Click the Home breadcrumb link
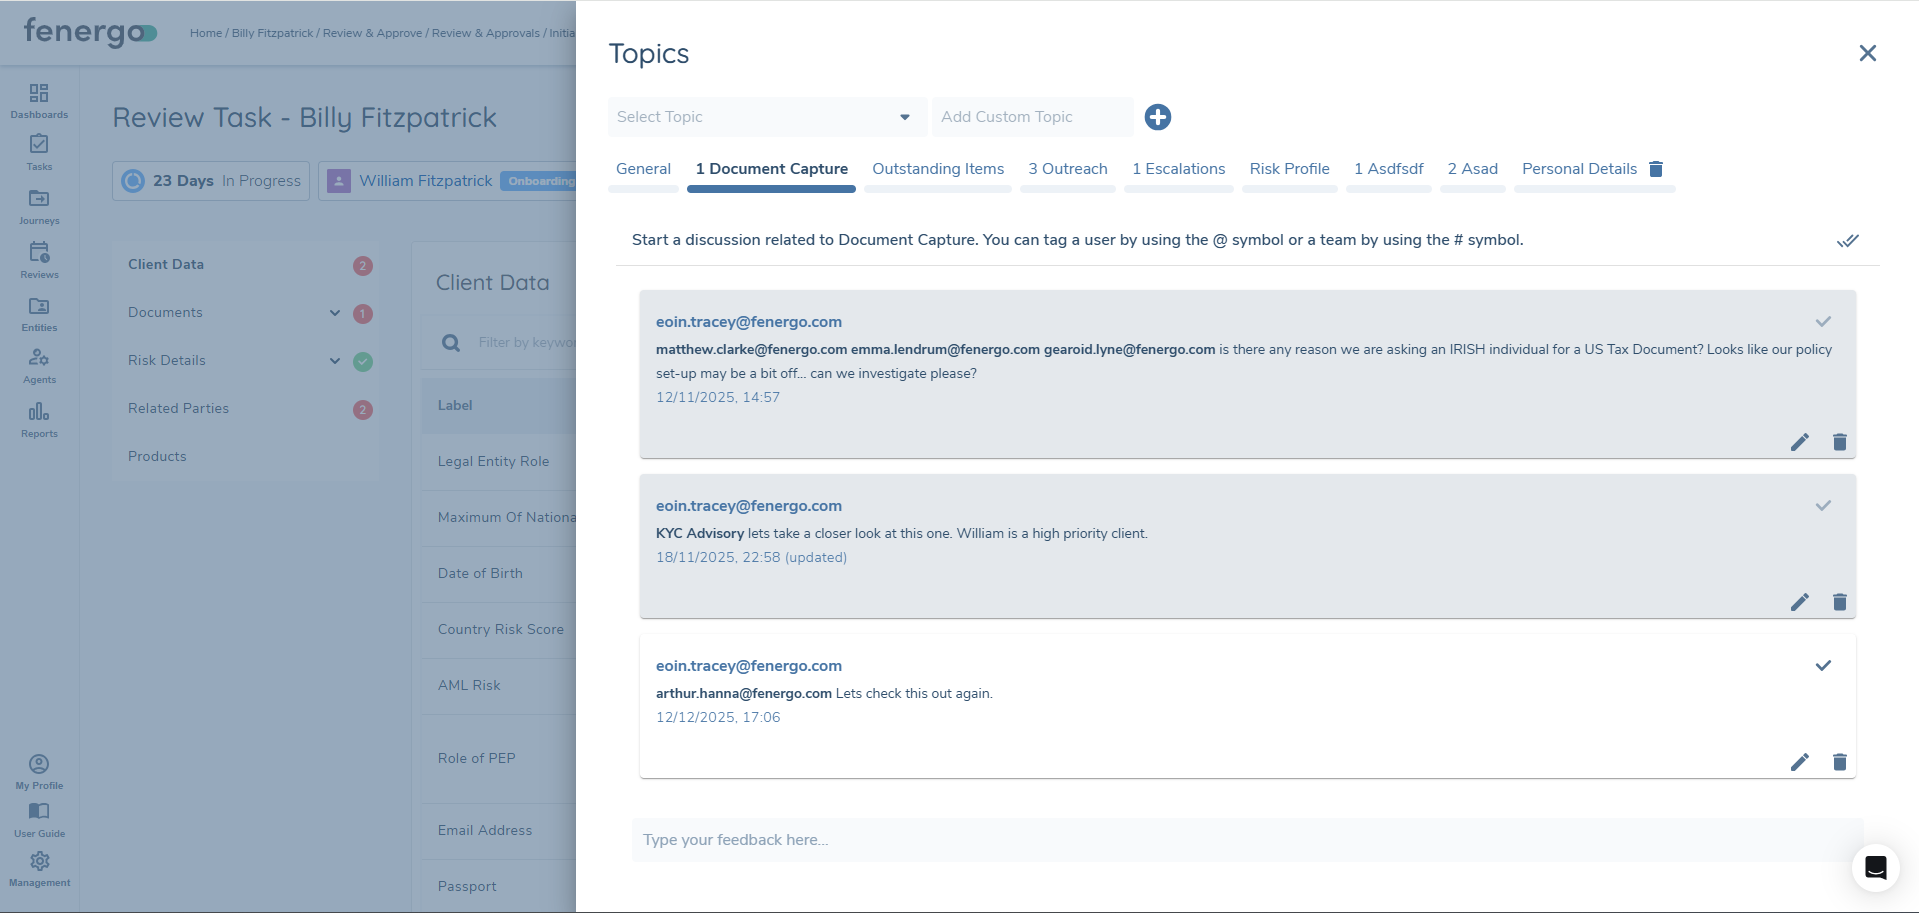Viewport: 1919px width, 913px height. click(x=205, y=33)
